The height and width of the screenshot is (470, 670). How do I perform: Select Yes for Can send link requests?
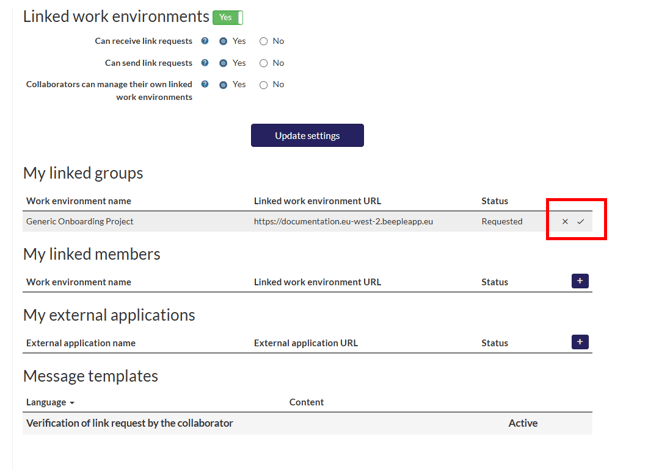click(223, 63)
